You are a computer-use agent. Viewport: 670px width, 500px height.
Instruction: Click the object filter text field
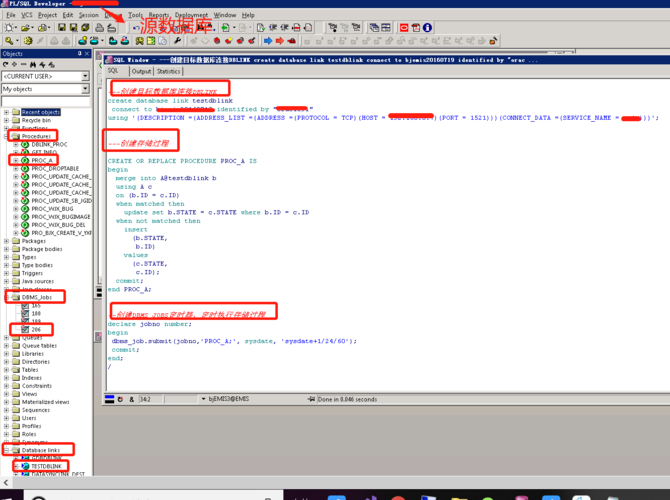[46, 102]
